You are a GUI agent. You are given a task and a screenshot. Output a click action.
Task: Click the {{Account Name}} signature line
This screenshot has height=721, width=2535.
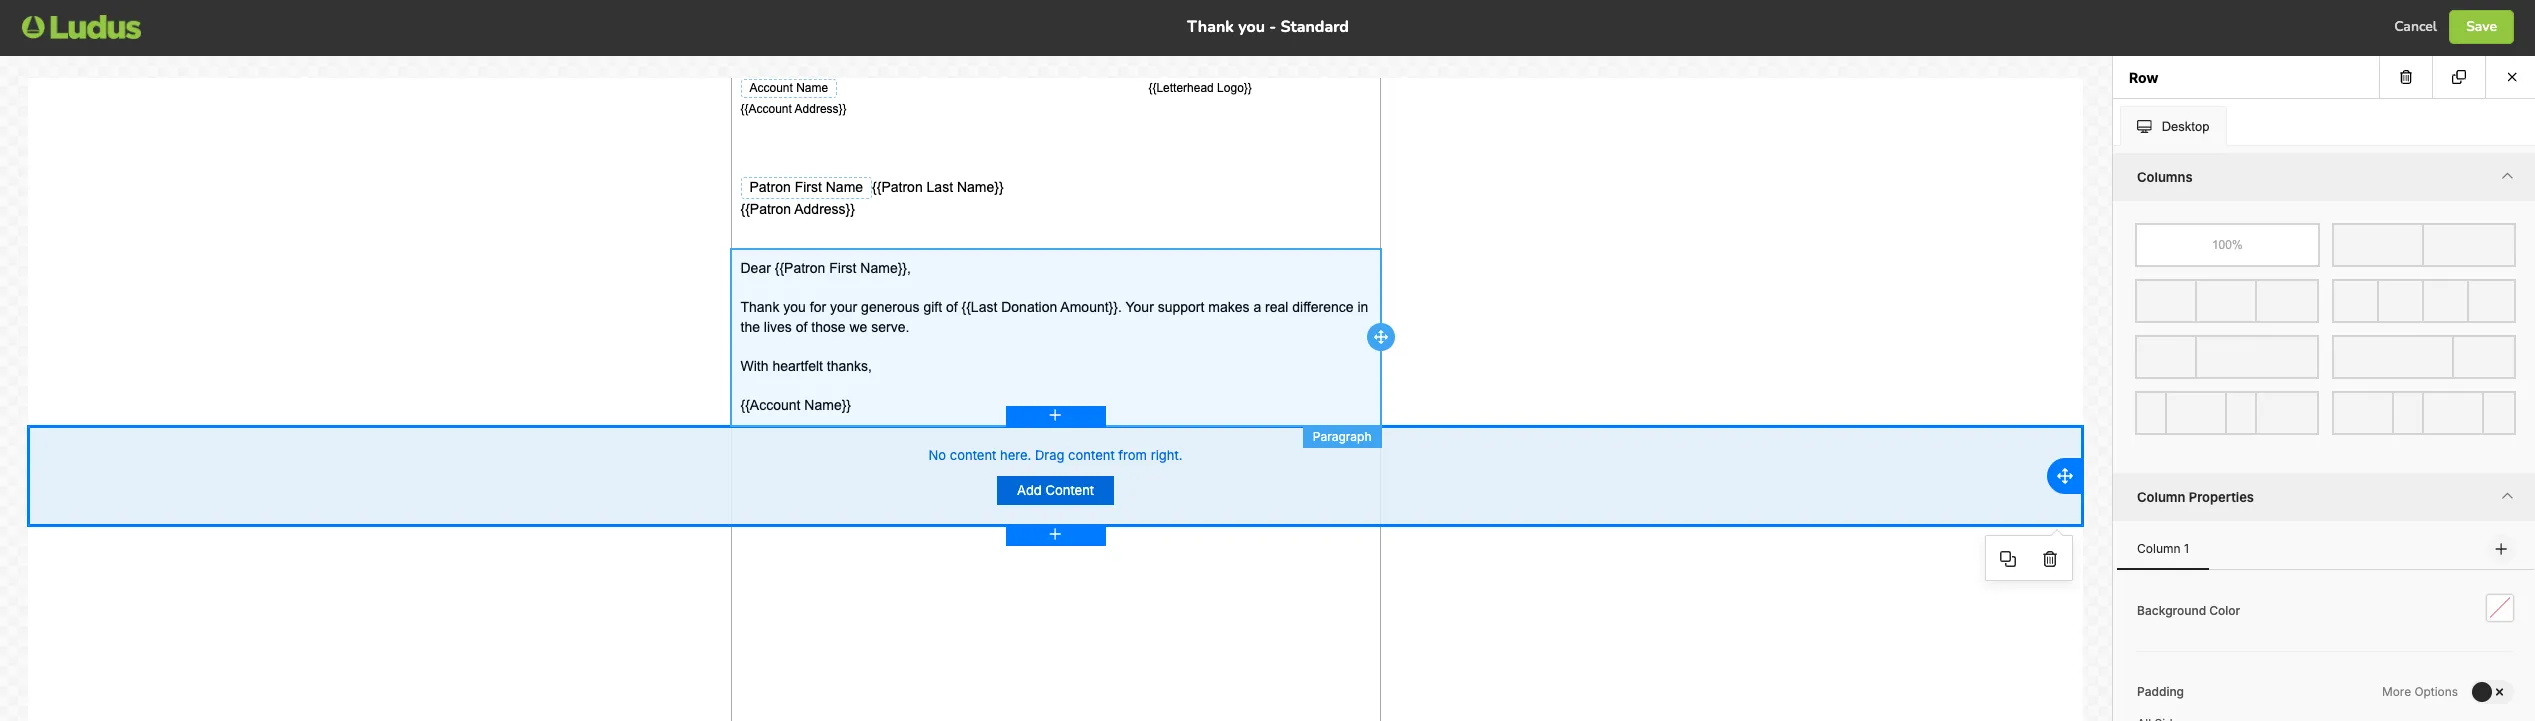pos(795,405)
